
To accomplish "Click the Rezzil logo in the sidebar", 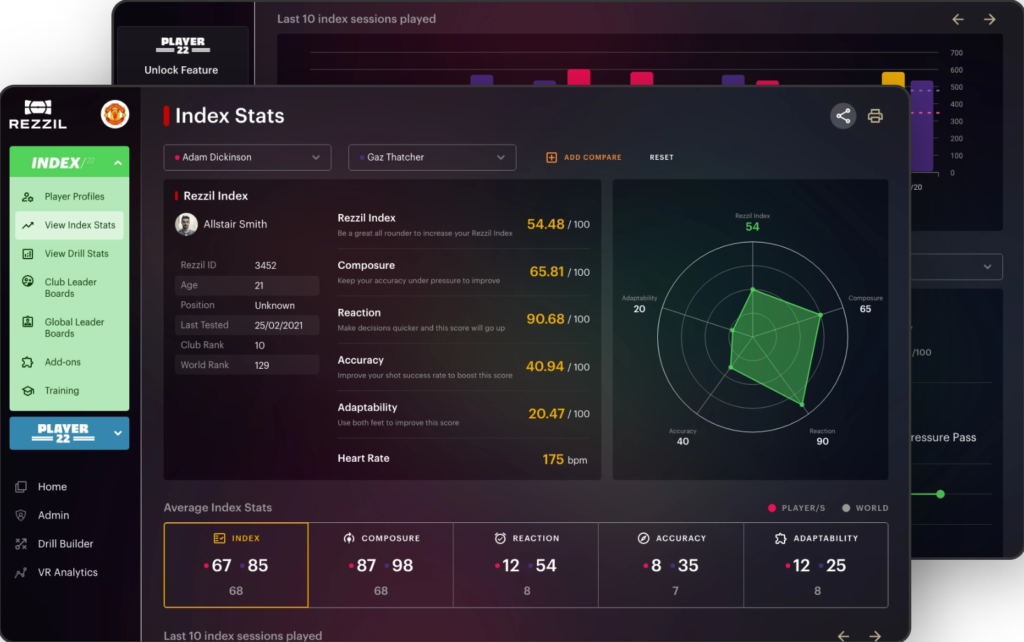I will 38,114.
